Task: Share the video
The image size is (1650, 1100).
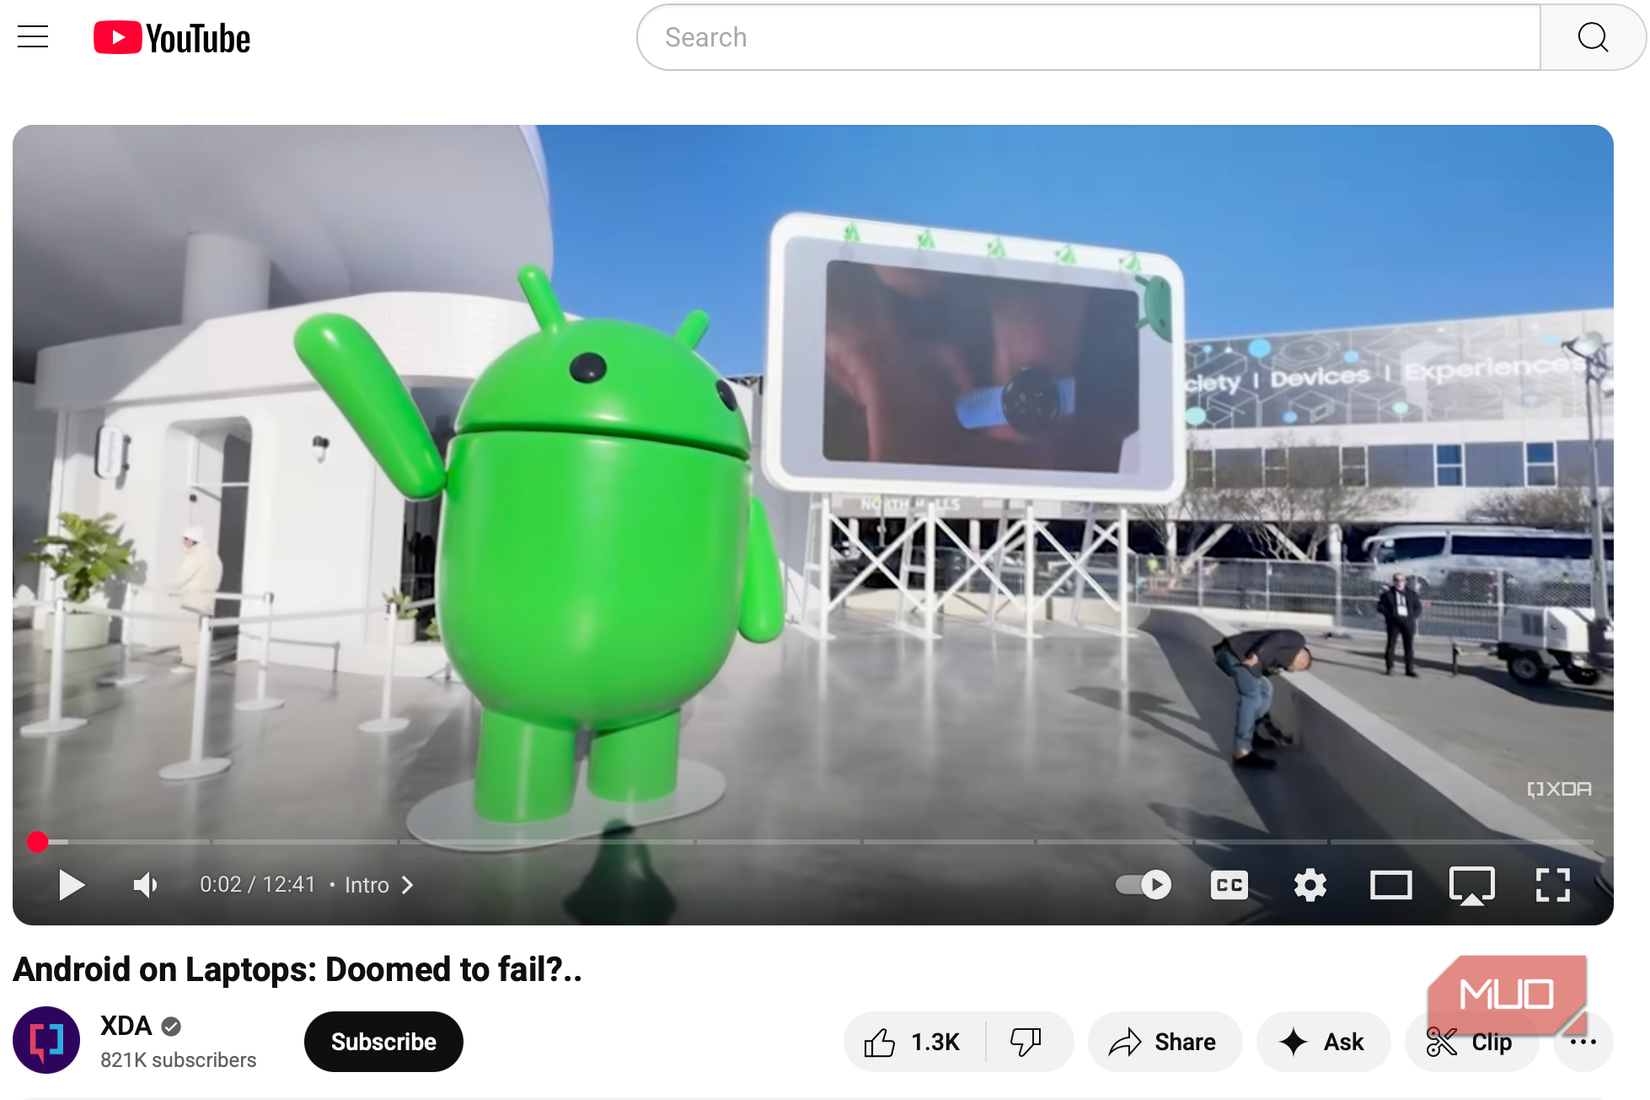Action: [1165, 1042]
